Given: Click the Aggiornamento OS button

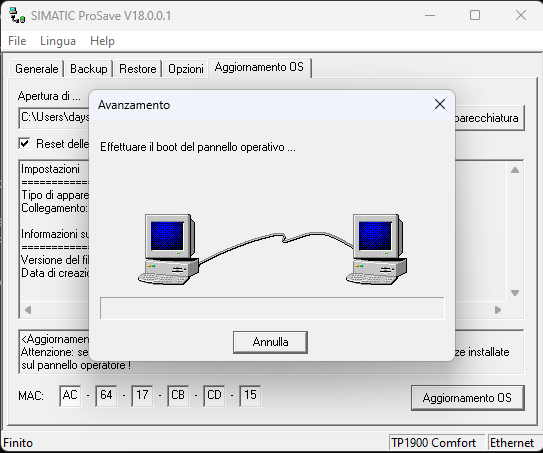Looking at the screenshot, I should click(467, 398).
